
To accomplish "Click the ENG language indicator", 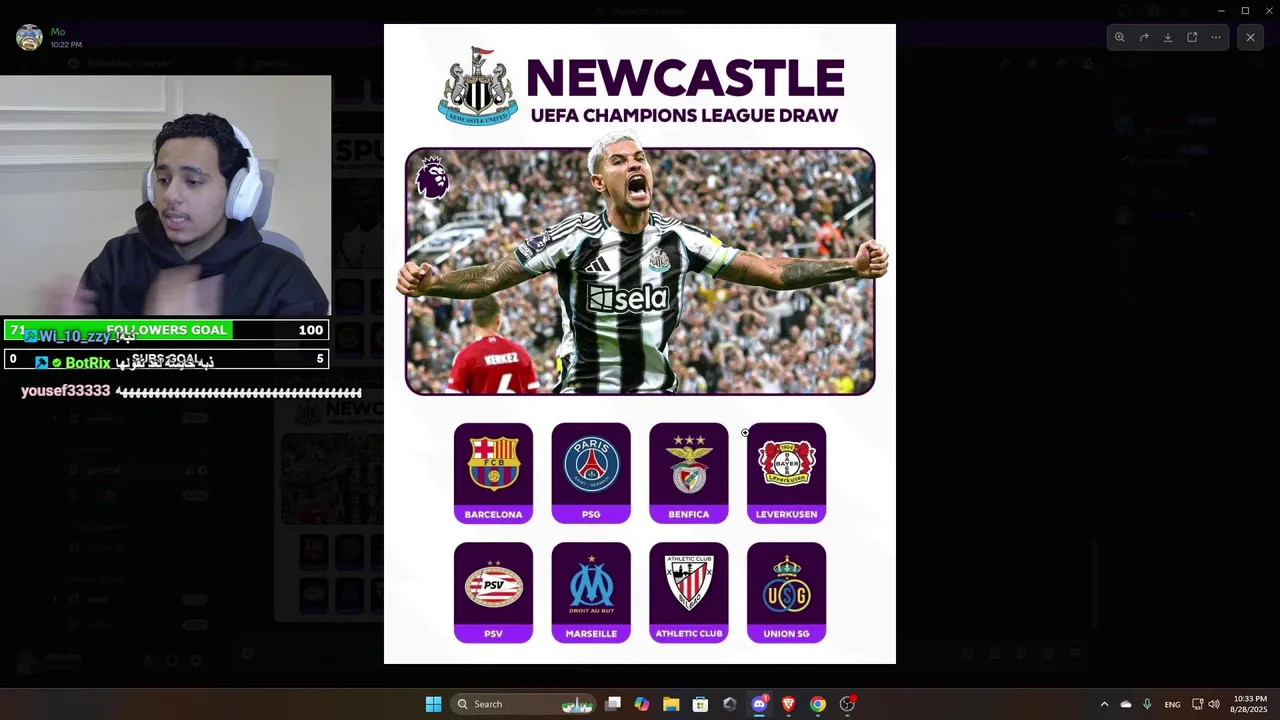I will 1173,704.
